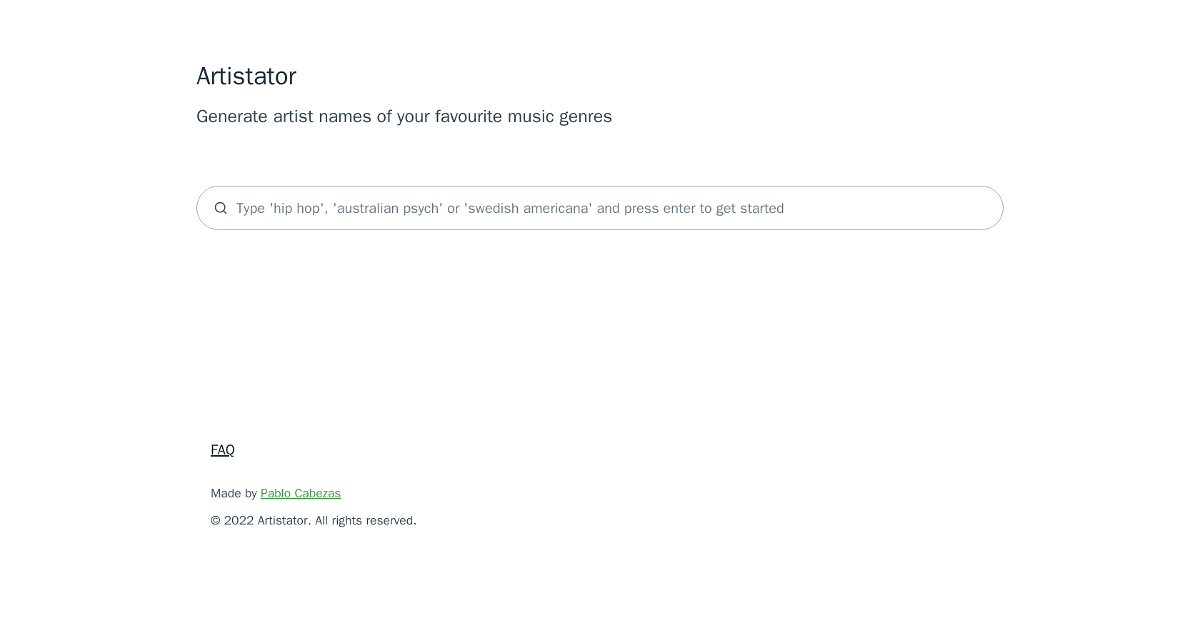Click the 'australian psych' placeholder portion
1200x626 pixels.
pos(388,208)
